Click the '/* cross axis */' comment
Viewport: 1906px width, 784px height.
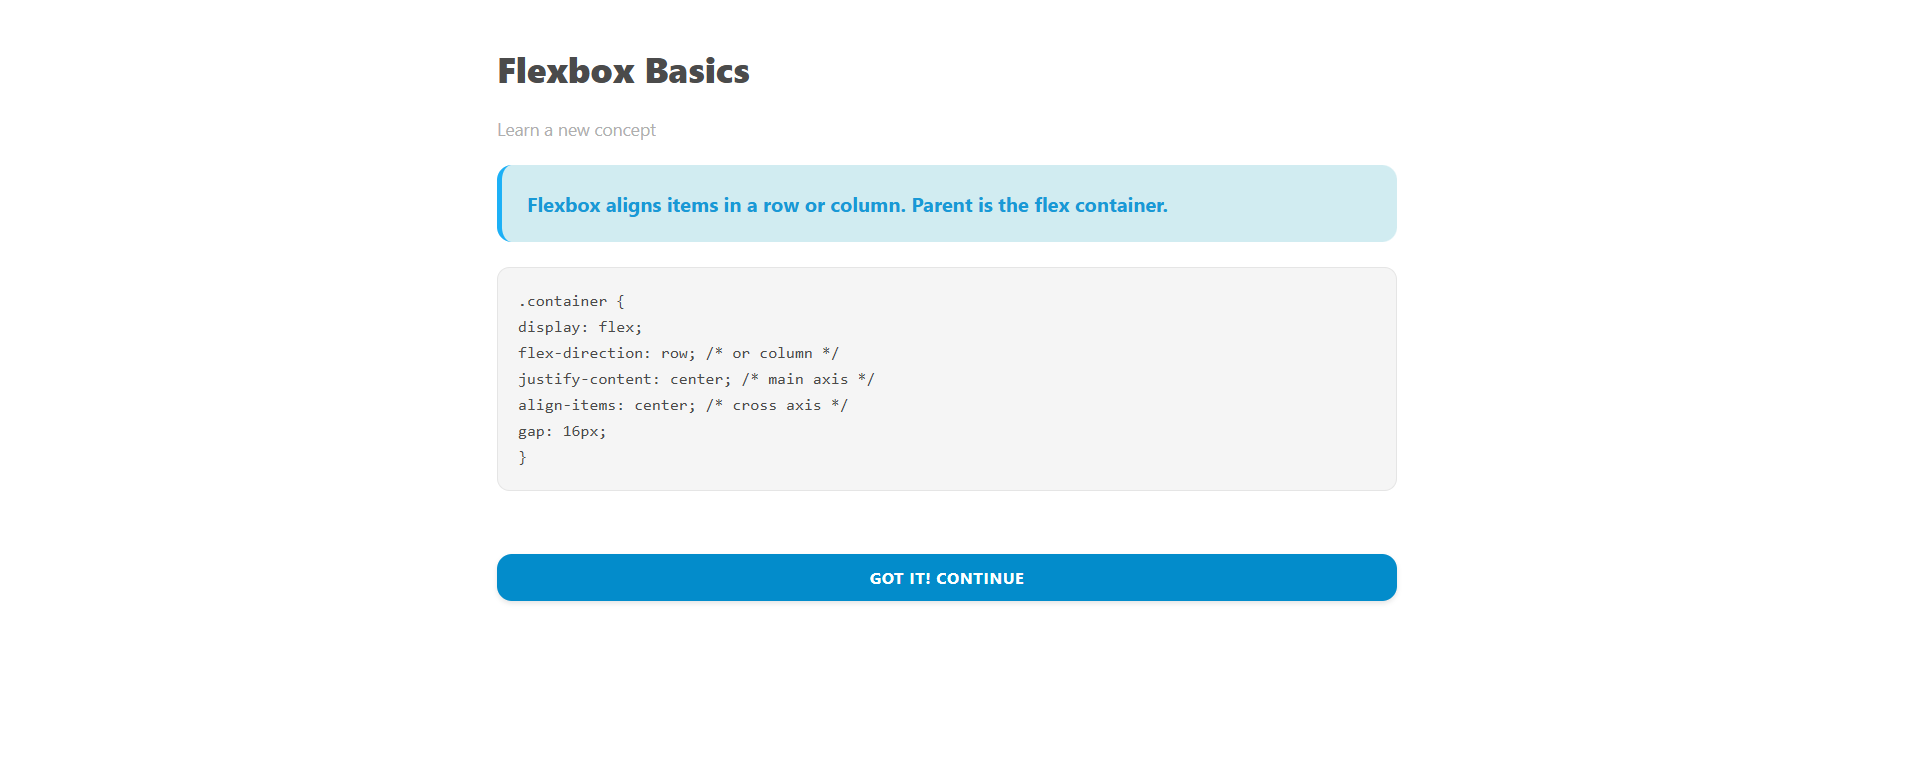pyautogui.click(x=777, y=405)
